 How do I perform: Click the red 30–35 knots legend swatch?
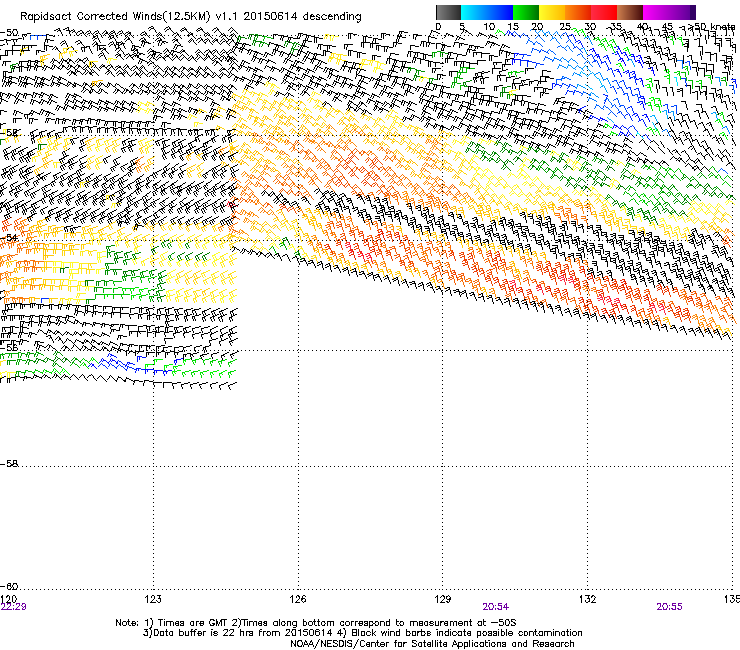coord(604,12)
